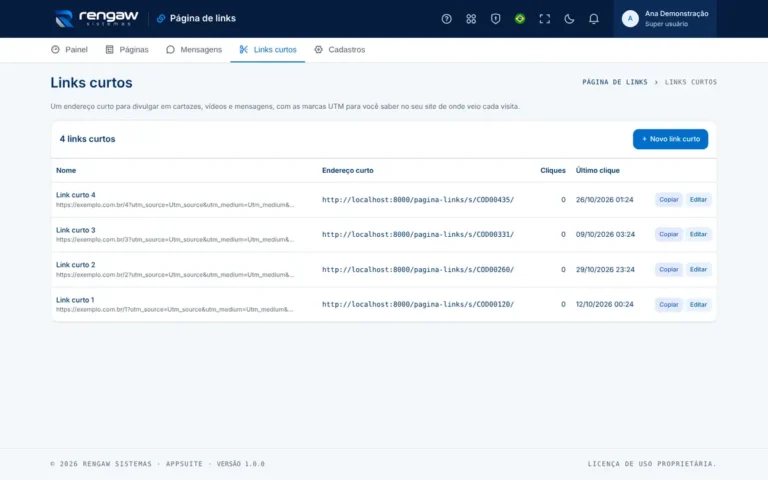The height and width of the screenshot is (480, 768).
Task: Open Ana Demonstração user menu
Action: [x=665, y=19]
